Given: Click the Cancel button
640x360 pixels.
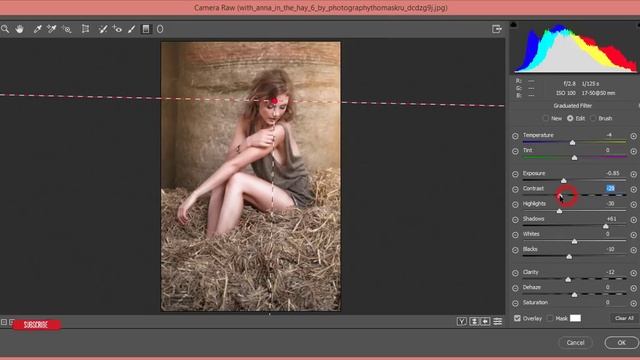Looking at the screenshot, I should pos(575,342).
